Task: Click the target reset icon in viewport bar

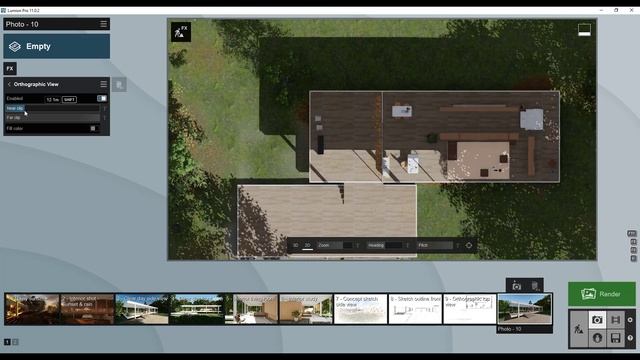Action: point(469,245)
